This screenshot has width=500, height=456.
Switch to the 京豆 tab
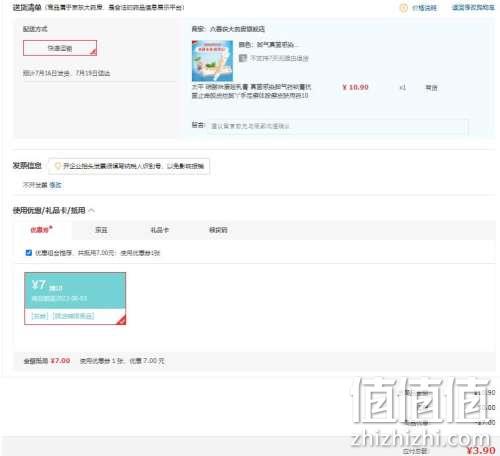point(101,230)
